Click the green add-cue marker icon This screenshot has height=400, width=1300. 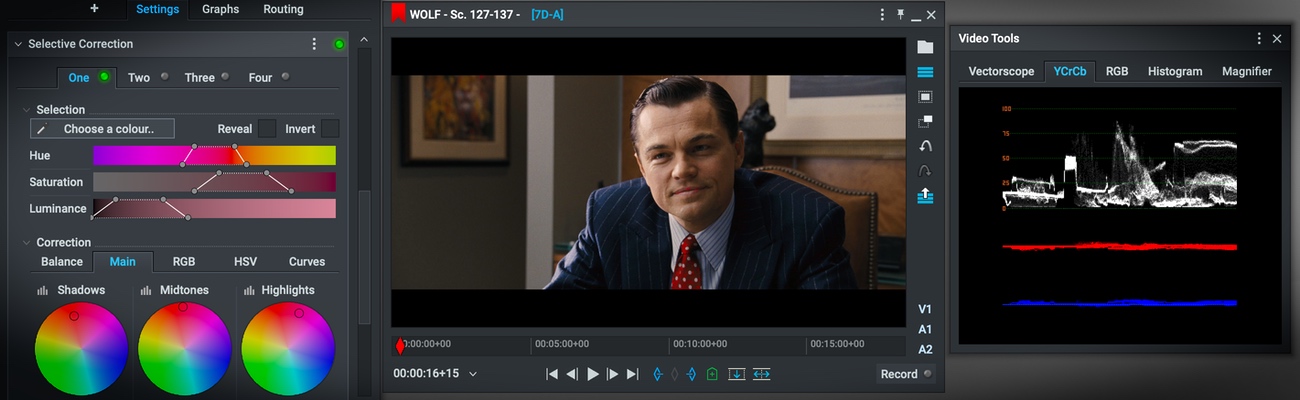click(x=711, y=374)
